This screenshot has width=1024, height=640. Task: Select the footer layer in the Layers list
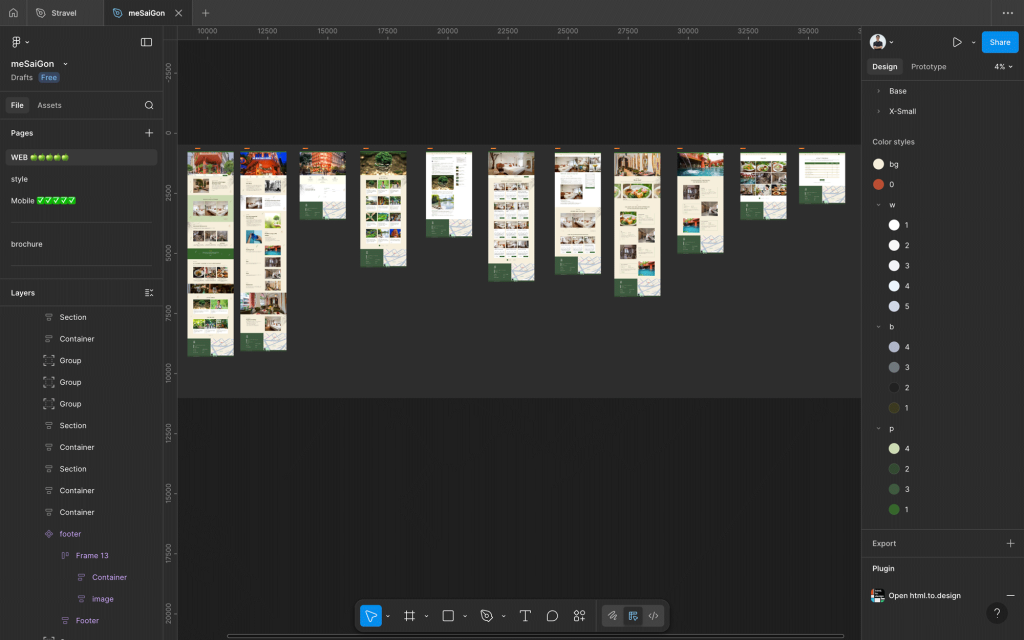pyautogui.click(x=70, y=534)
